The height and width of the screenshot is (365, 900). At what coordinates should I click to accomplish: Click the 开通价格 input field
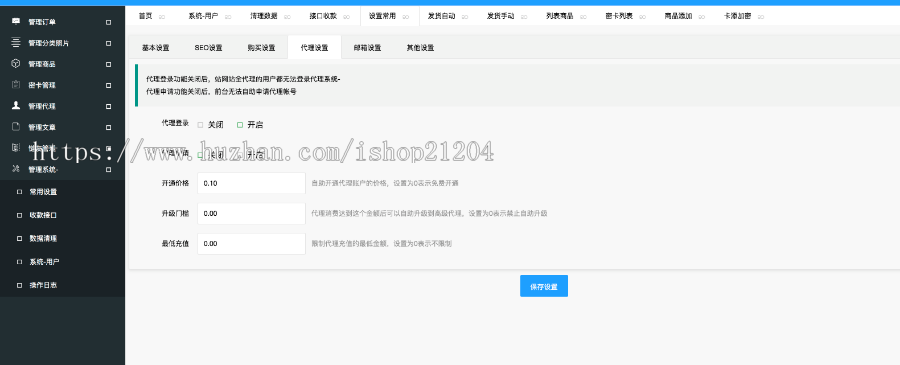click(251, 183)
